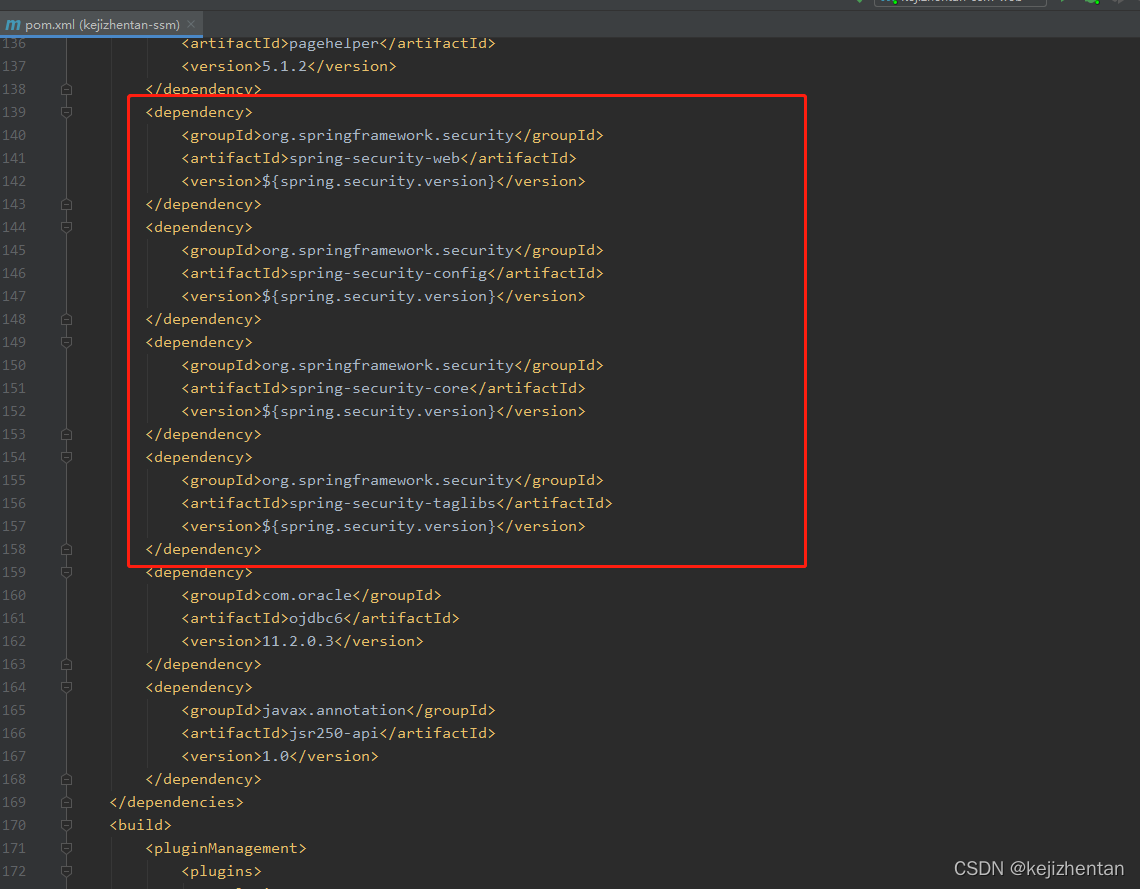Image resolution: width=1140 pixels, height=889 pixels.
Task: Collapse the dependency block starting at line 154
Action: click(66, 457)
